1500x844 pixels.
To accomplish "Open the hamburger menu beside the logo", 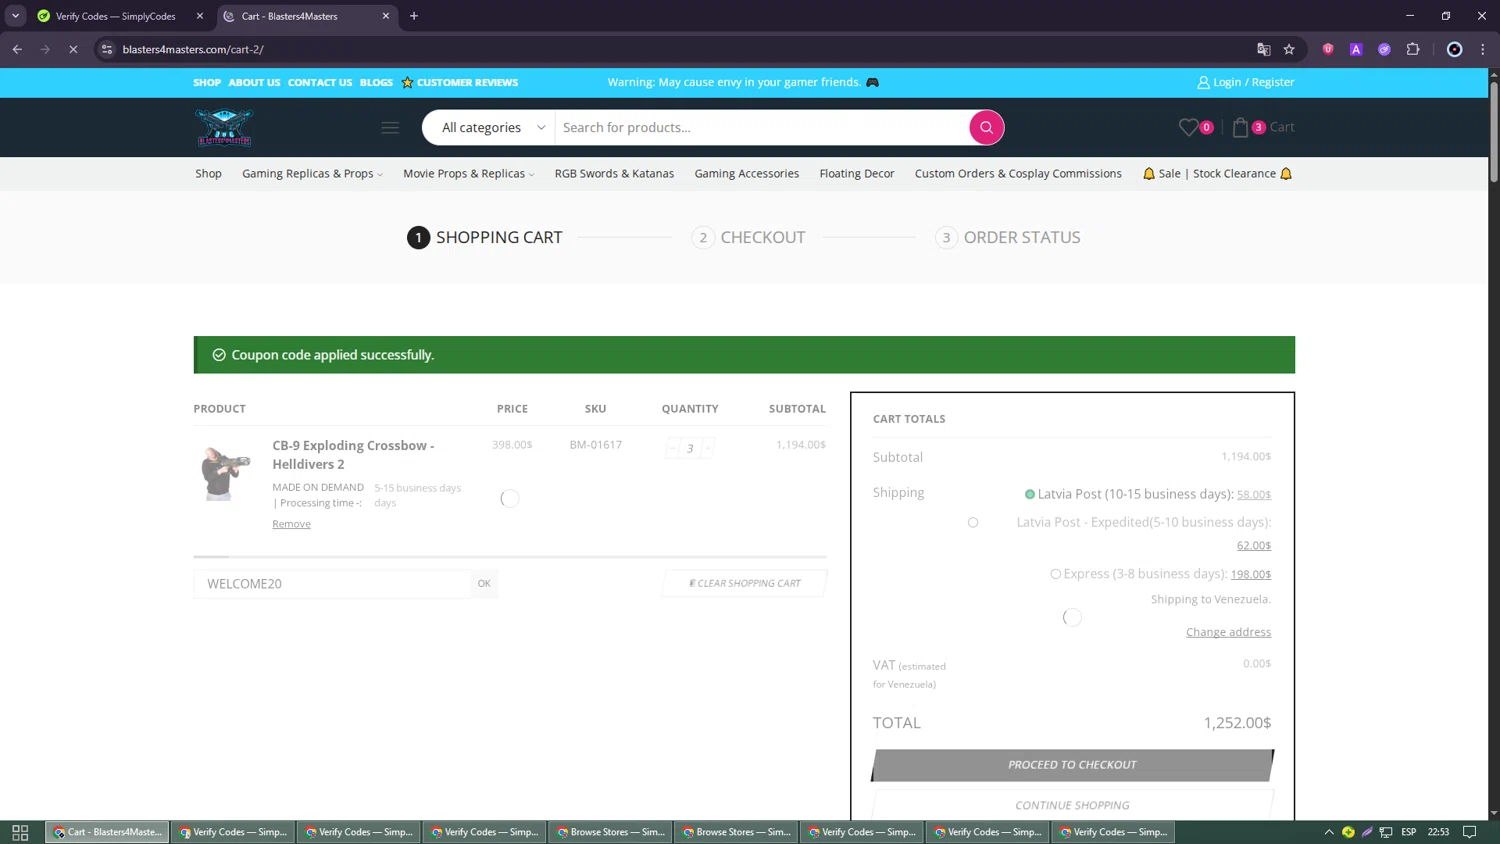I will click(390, 127).
